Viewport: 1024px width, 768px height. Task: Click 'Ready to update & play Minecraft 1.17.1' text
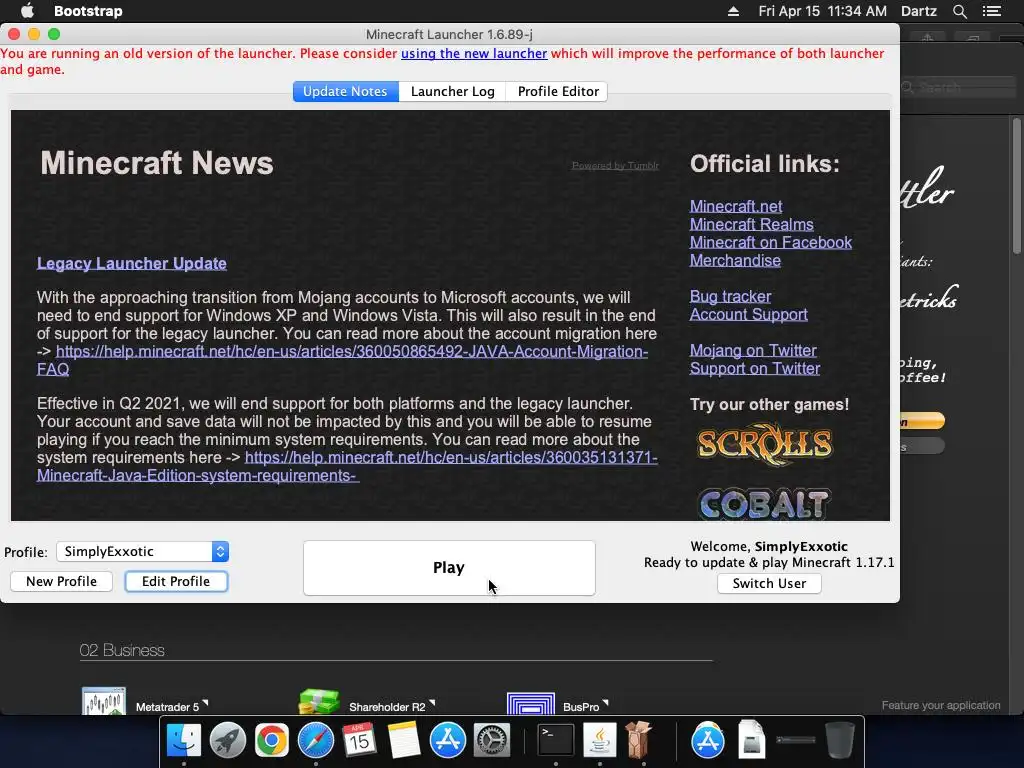pyautogui.click(x=769, y=562)
